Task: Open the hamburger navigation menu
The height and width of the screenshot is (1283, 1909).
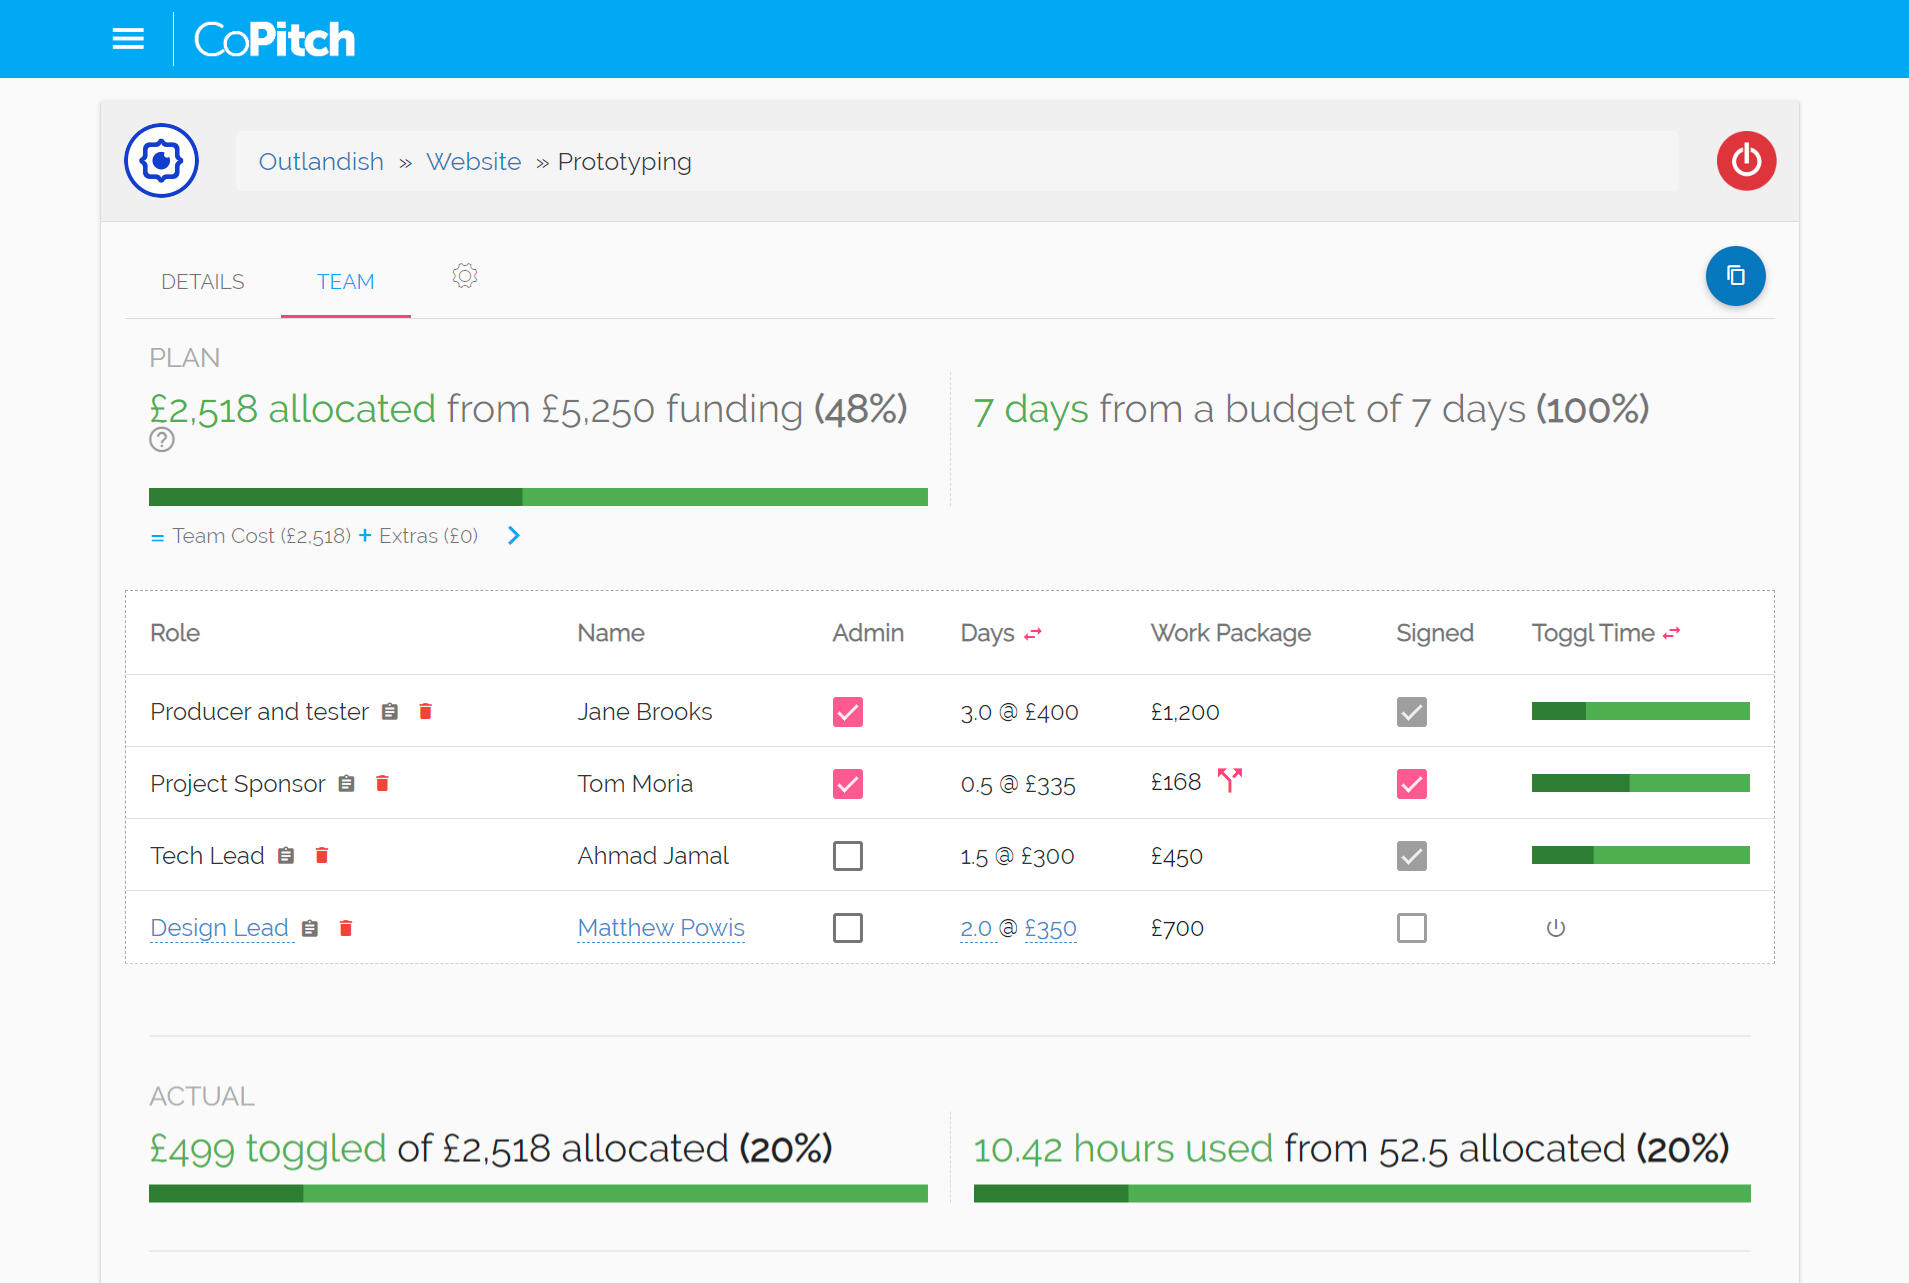Action: pos(128,39)
